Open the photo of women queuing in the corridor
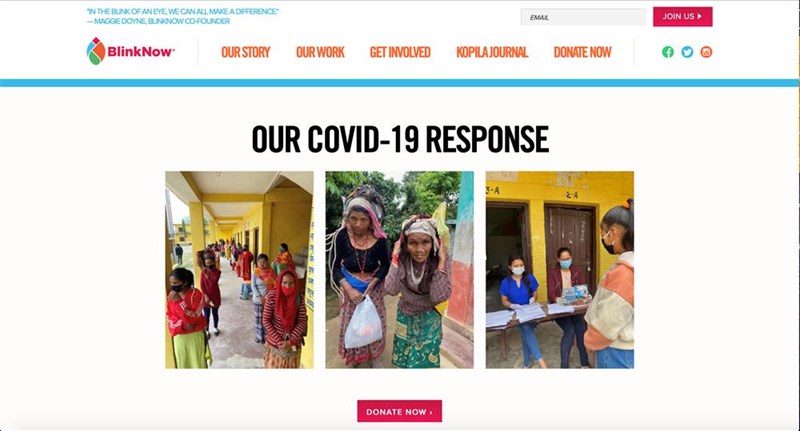Screen dimensions: 800x431 [239, 270]
